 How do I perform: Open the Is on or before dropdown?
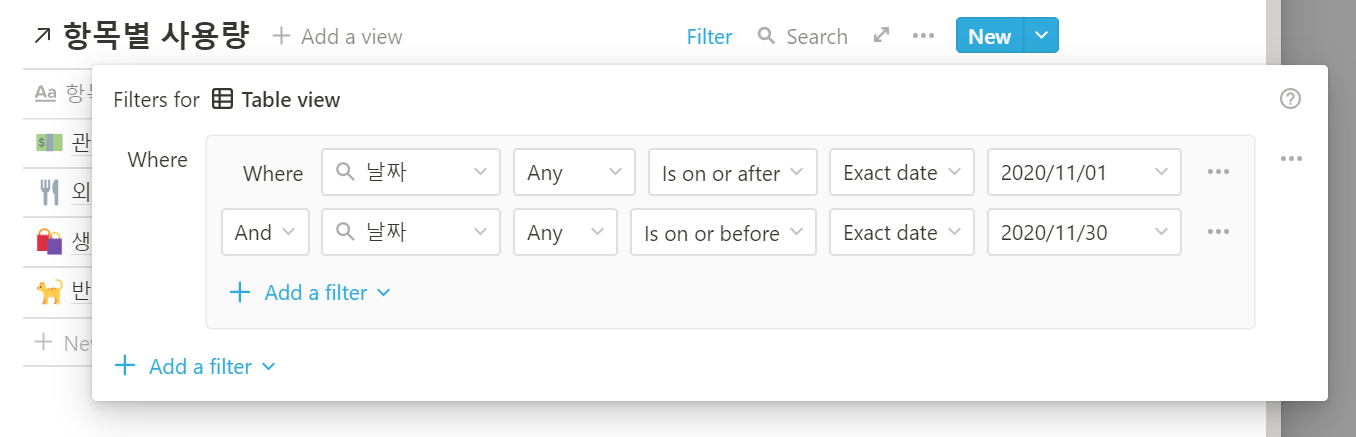[724, 232]
